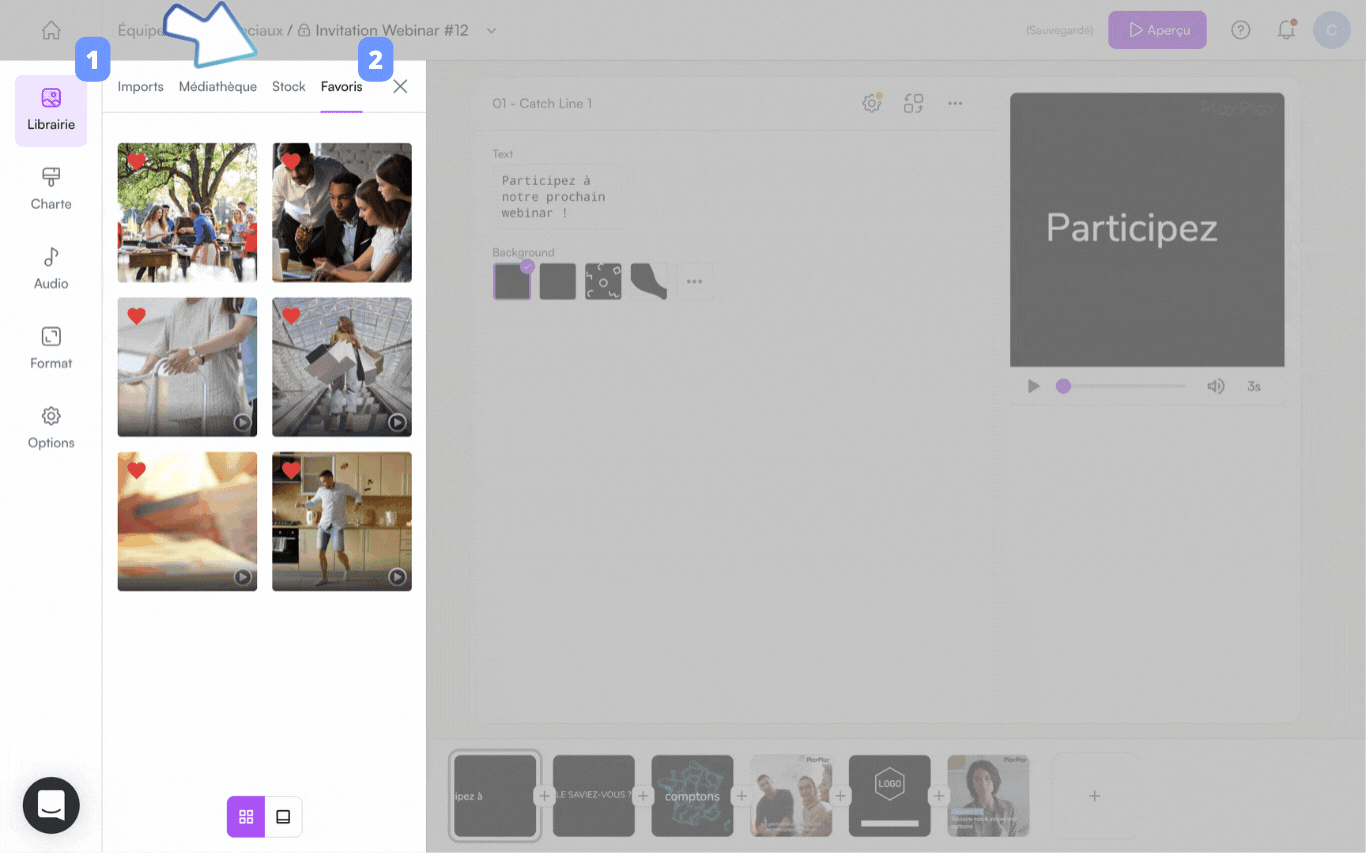Image resolution: width=1366 pixels, height=853 pixels.
Task: Insert scene after LOGO thumbnail plus
Action: pos(939,796)
